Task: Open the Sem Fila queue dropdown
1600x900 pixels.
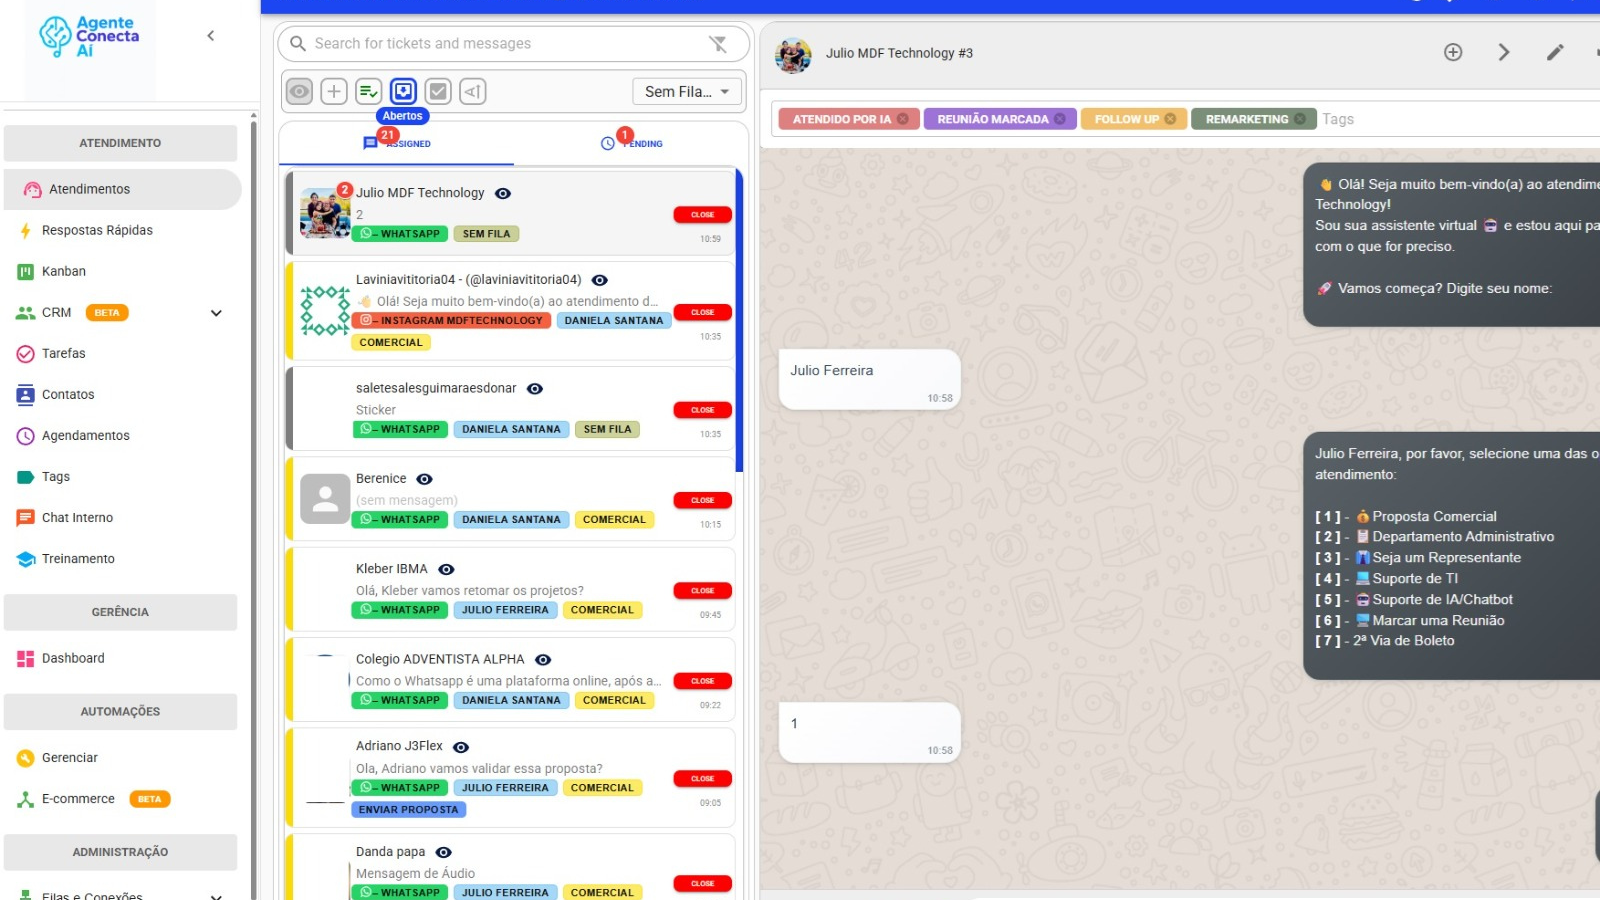Action: coord(687,91)
